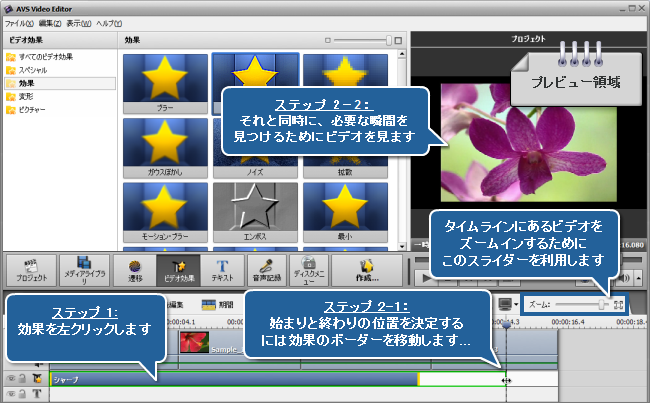Open the 編集 menu
650x403 pixels.
coord(50,24)
